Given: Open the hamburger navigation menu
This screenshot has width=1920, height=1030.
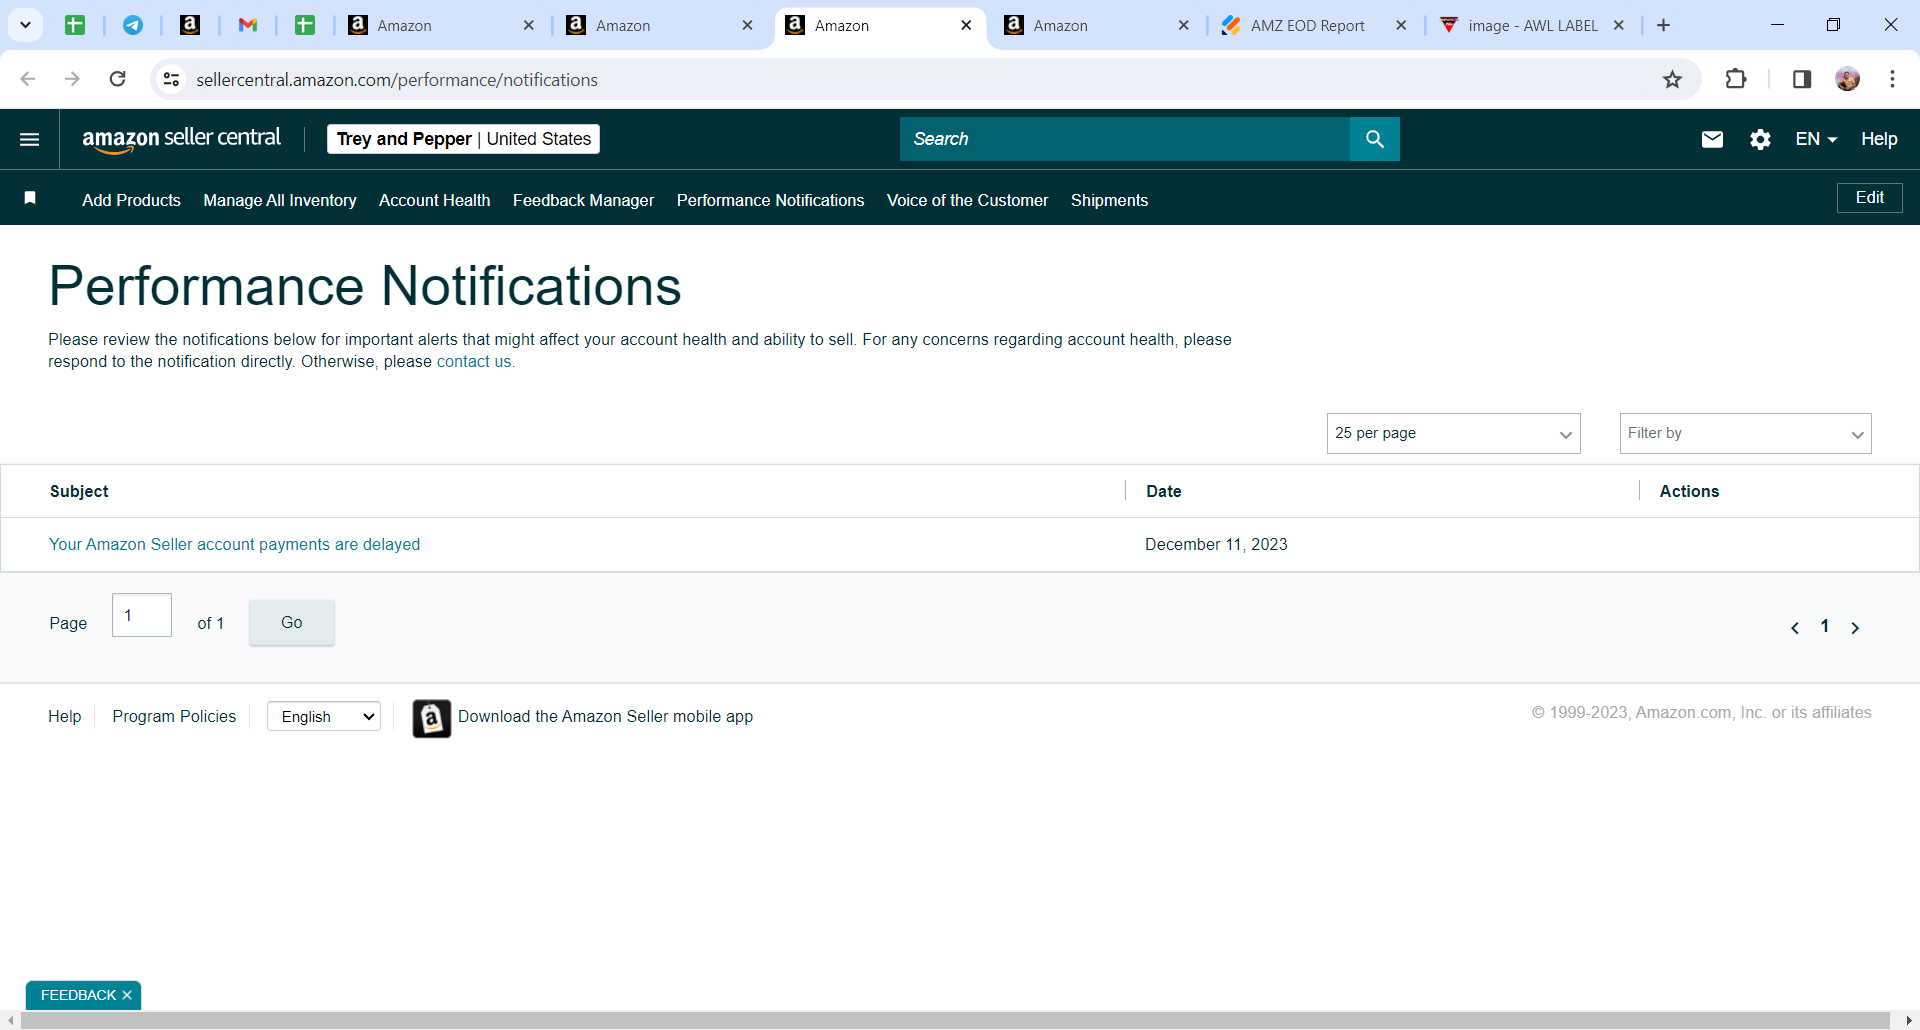Looking at the screenshot, I should [x=30, y=139].
